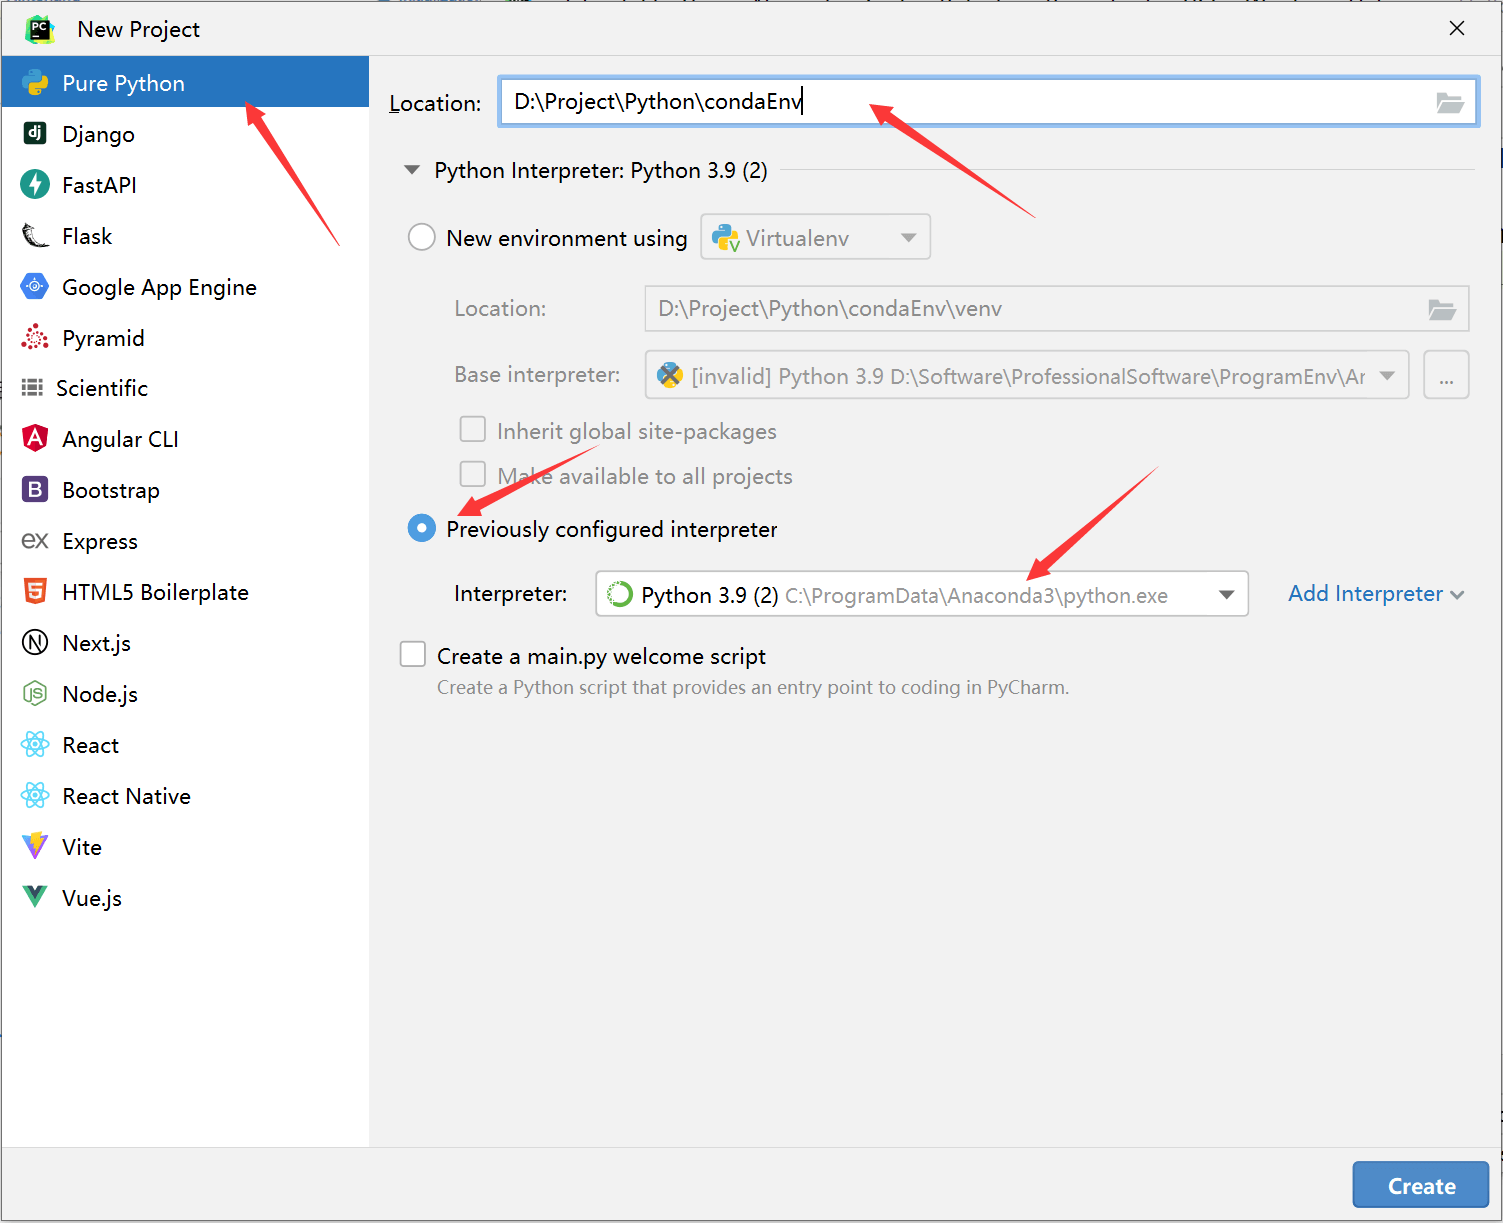Toggle Make available to all projects checkbox
1503x1223 pixels.
(x=473, y=474)
